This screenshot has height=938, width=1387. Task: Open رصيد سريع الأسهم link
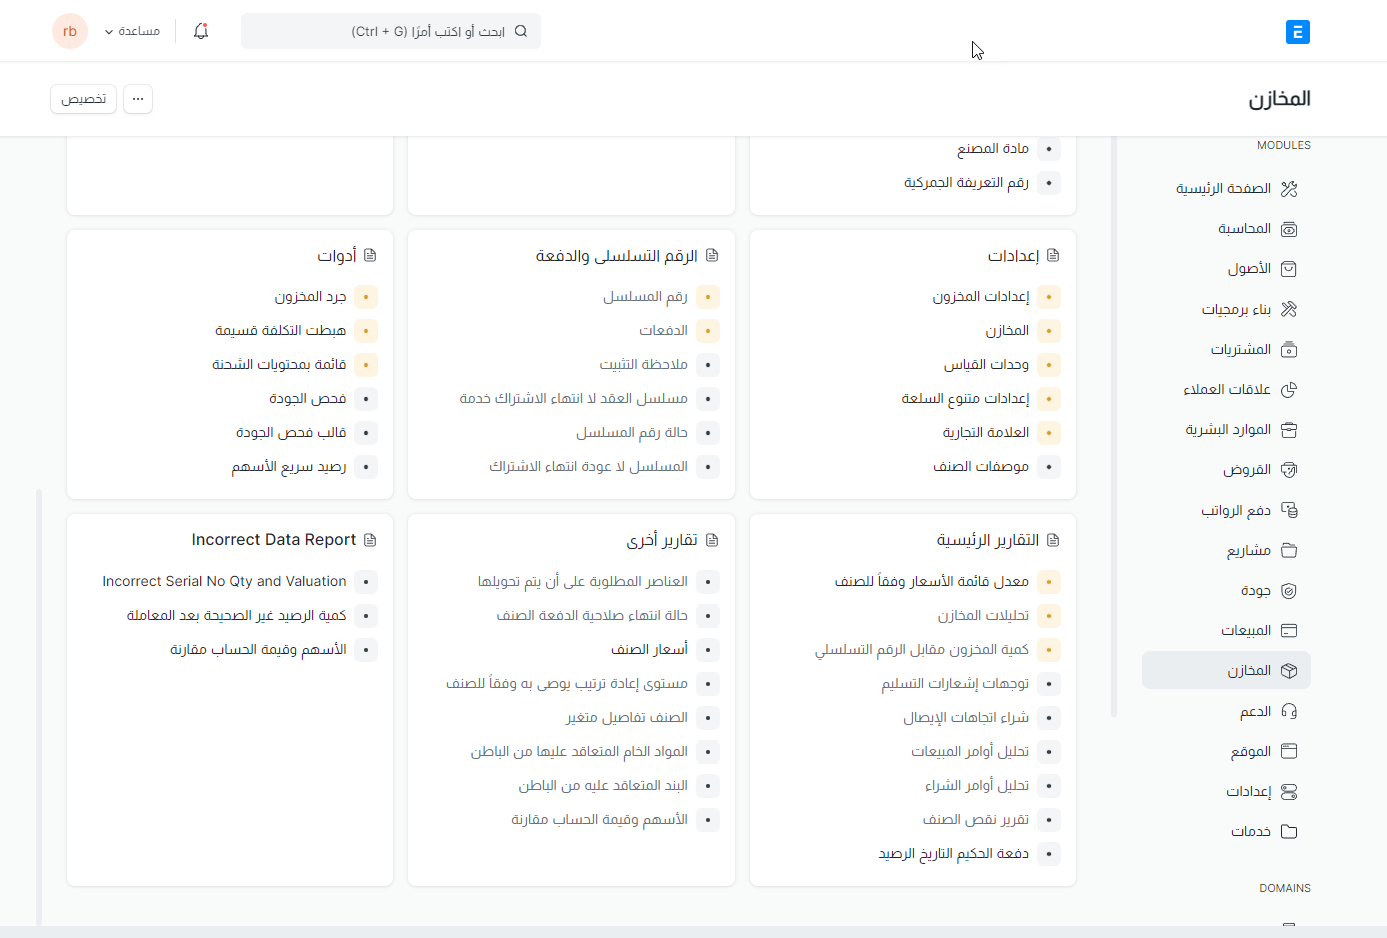289,466
